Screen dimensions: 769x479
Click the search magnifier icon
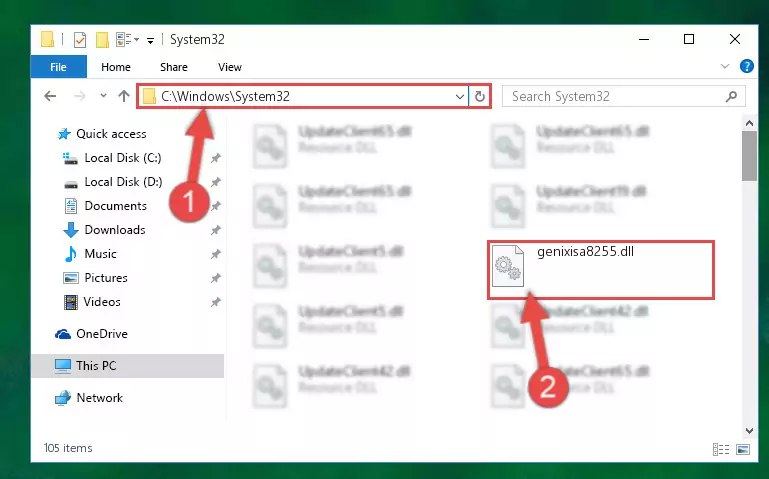coord(731,97)
